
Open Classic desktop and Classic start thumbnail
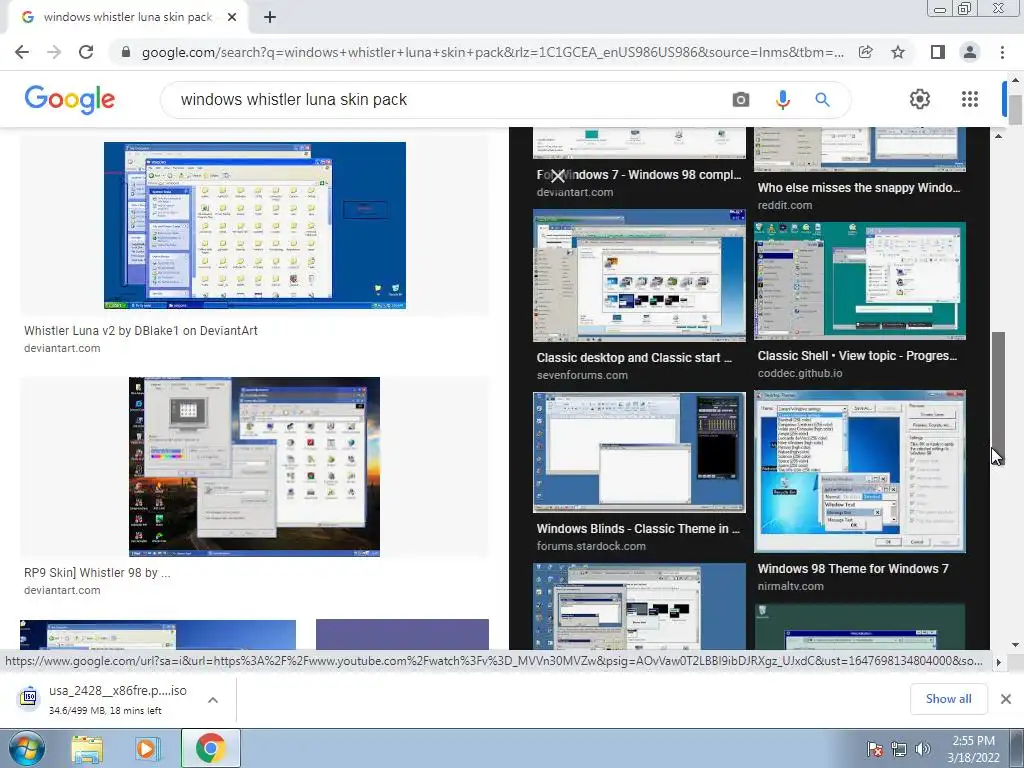[639, 276]
